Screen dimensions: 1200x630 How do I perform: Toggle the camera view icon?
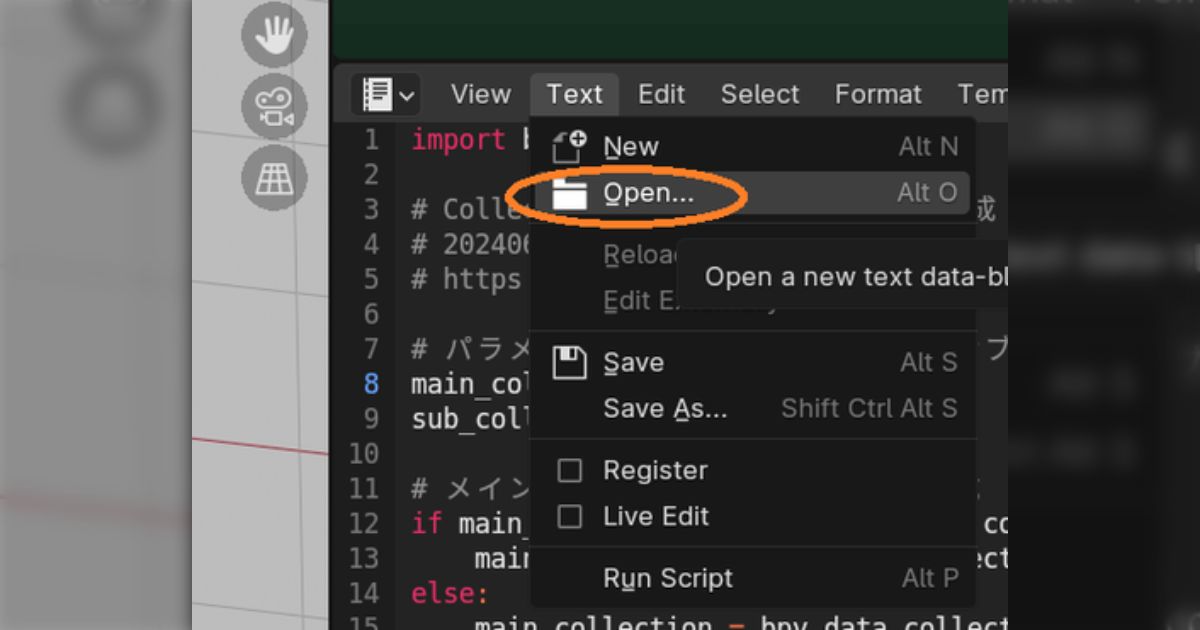pyautogui.click(x=274, y=107)
